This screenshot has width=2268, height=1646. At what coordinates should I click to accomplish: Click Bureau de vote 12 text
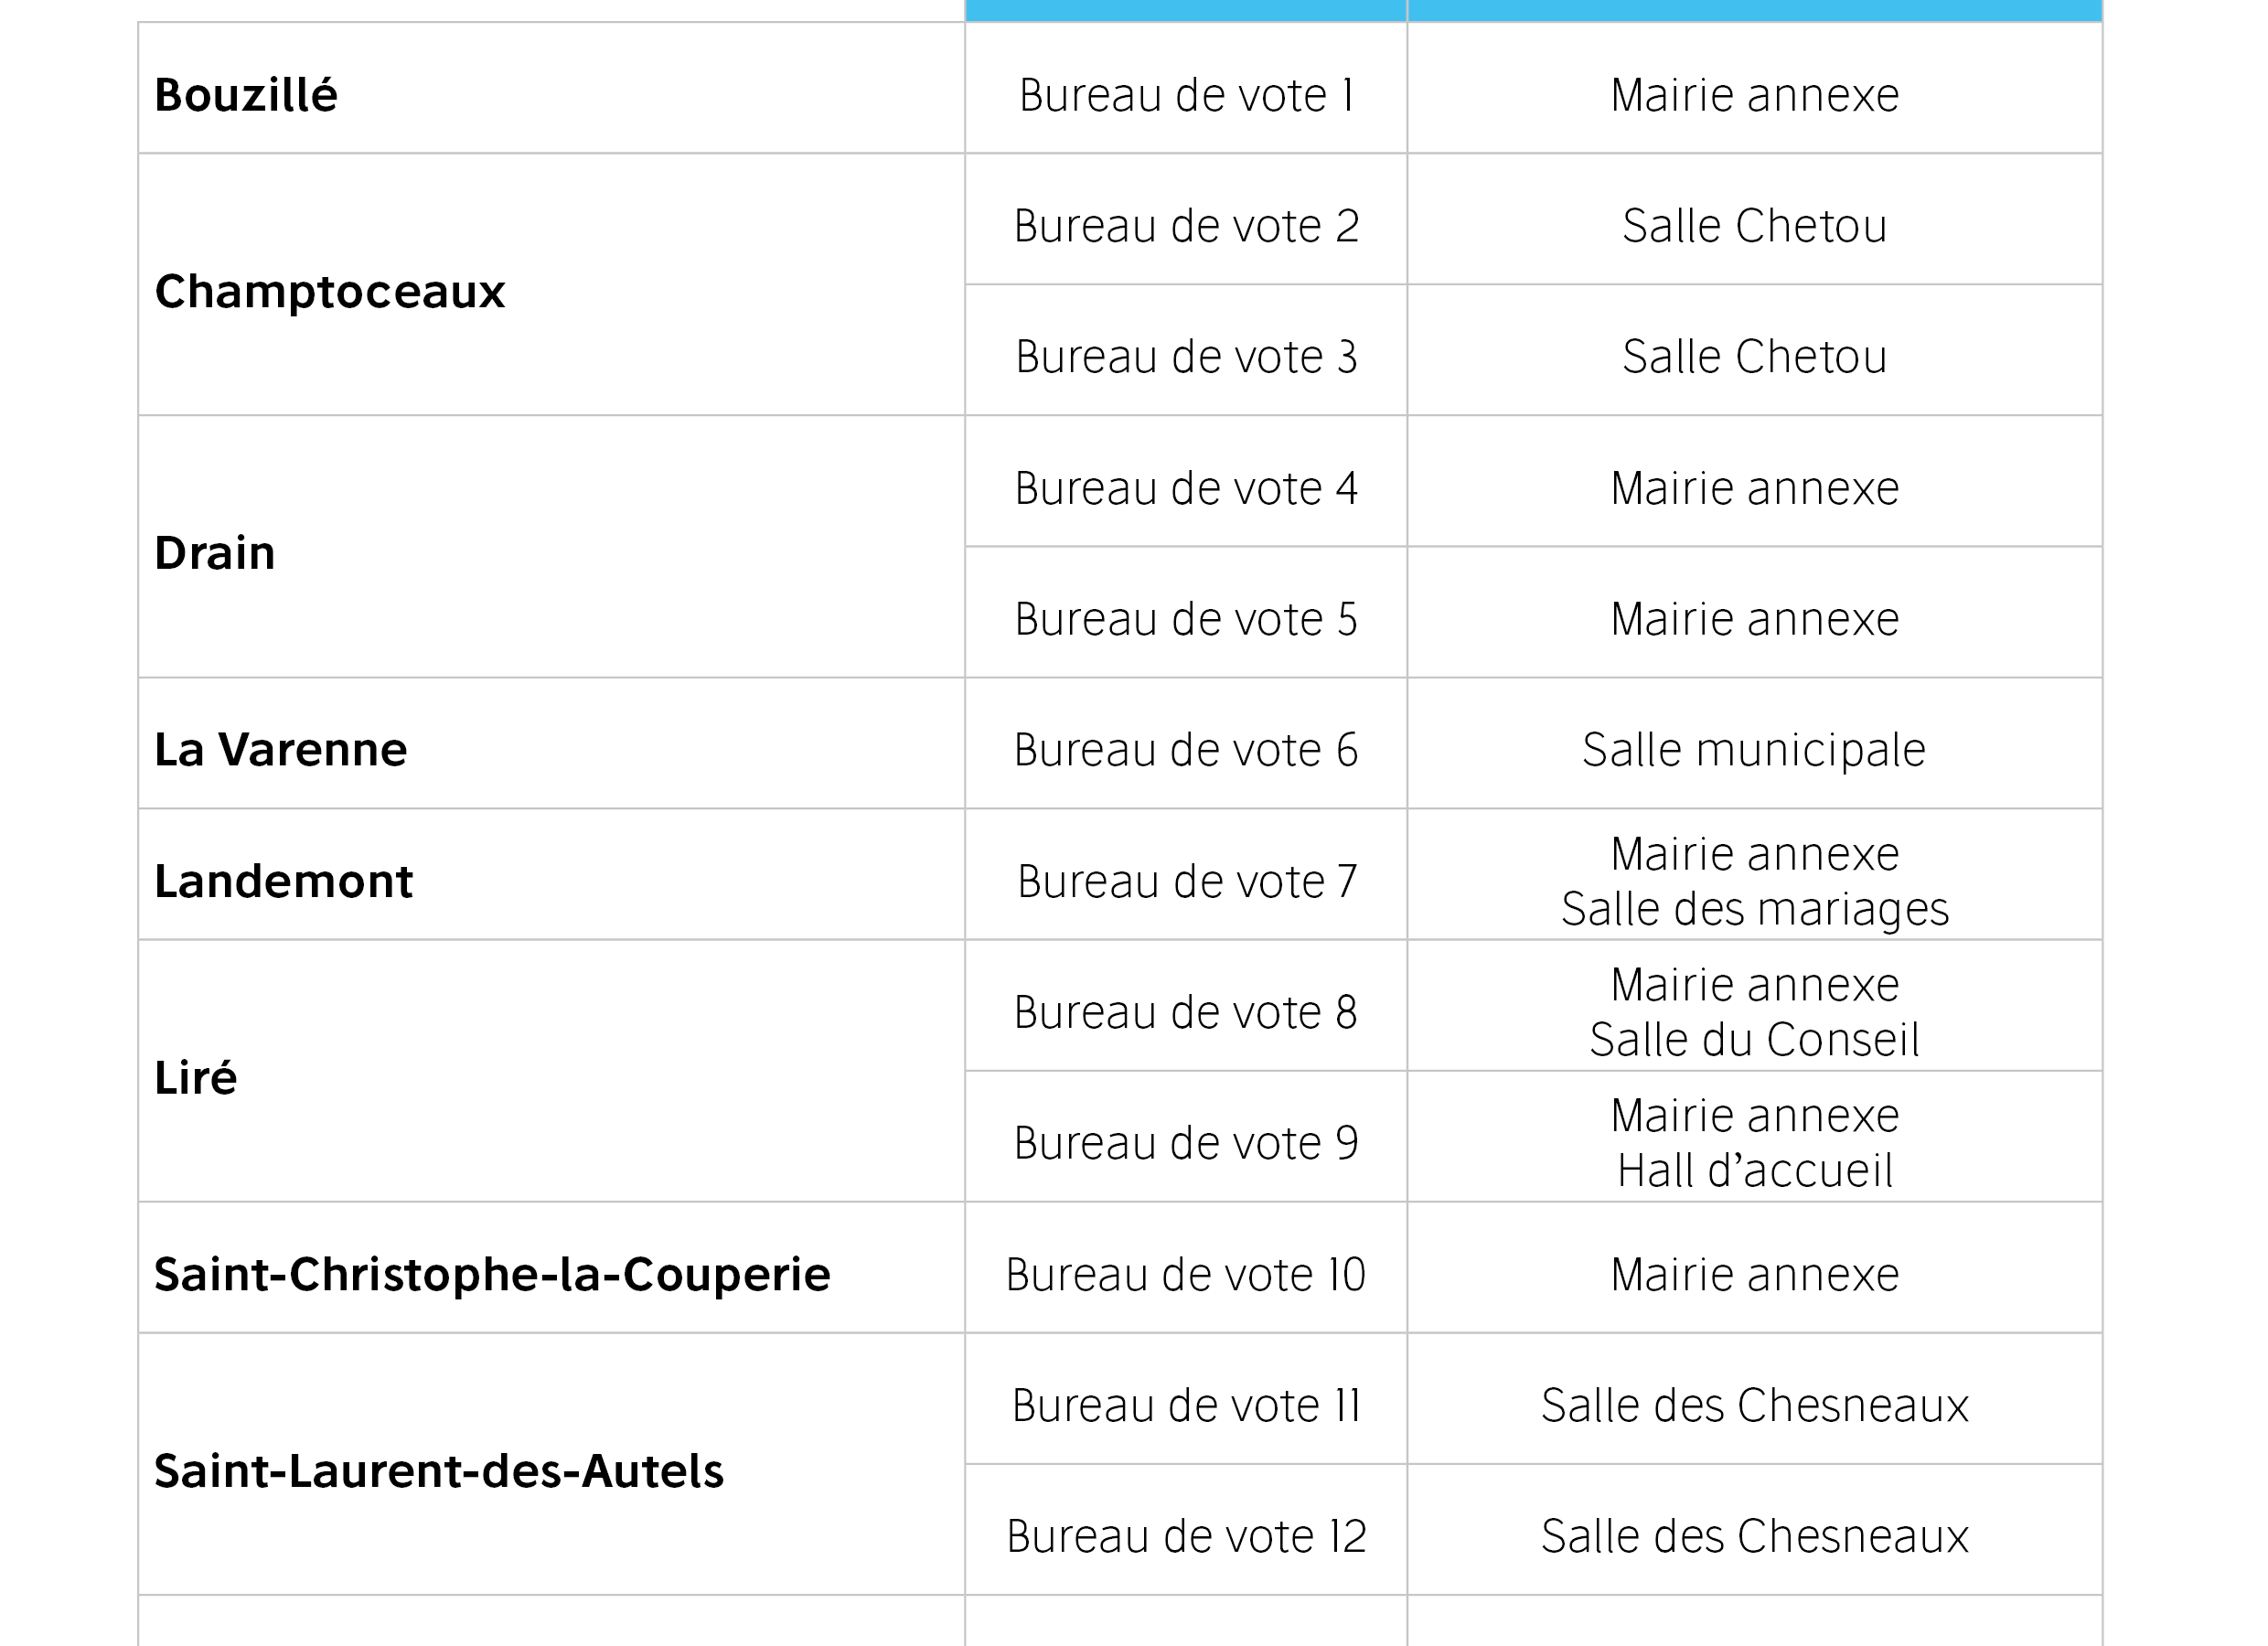(x=1186, y=1536)
